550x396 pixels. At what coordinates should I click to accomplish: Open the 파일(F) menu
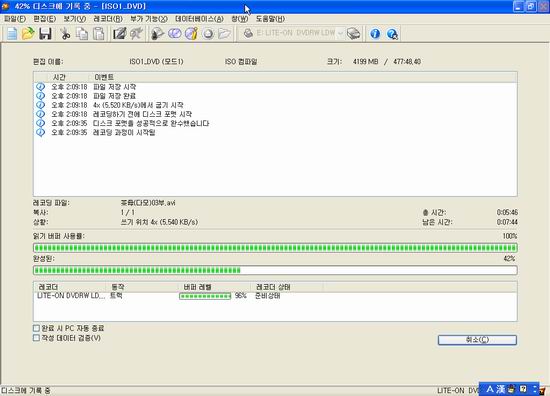15,19
